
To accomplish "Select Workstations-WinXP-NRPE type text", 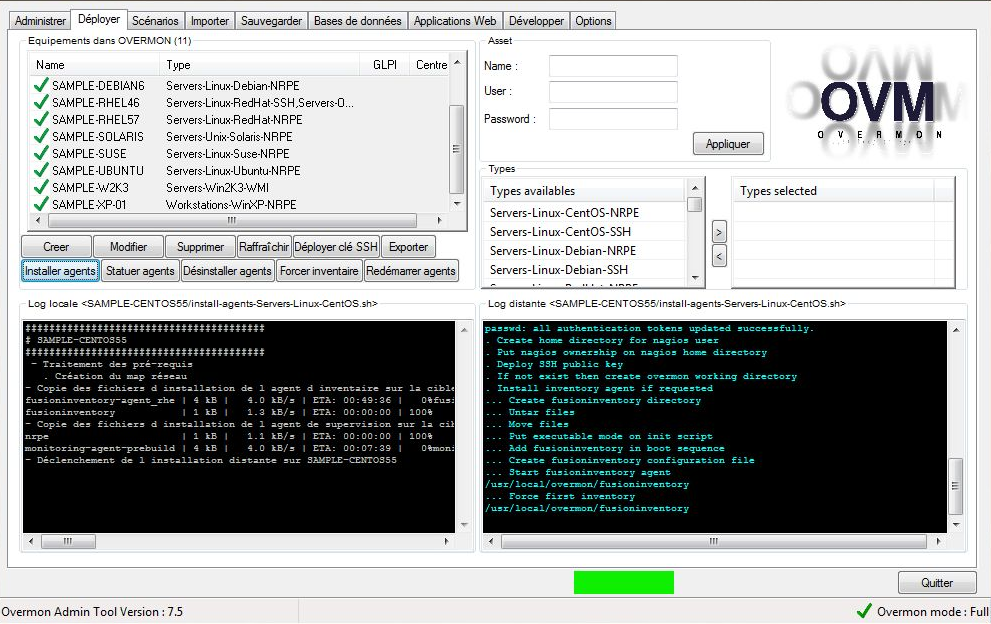I will coord(231,204).
